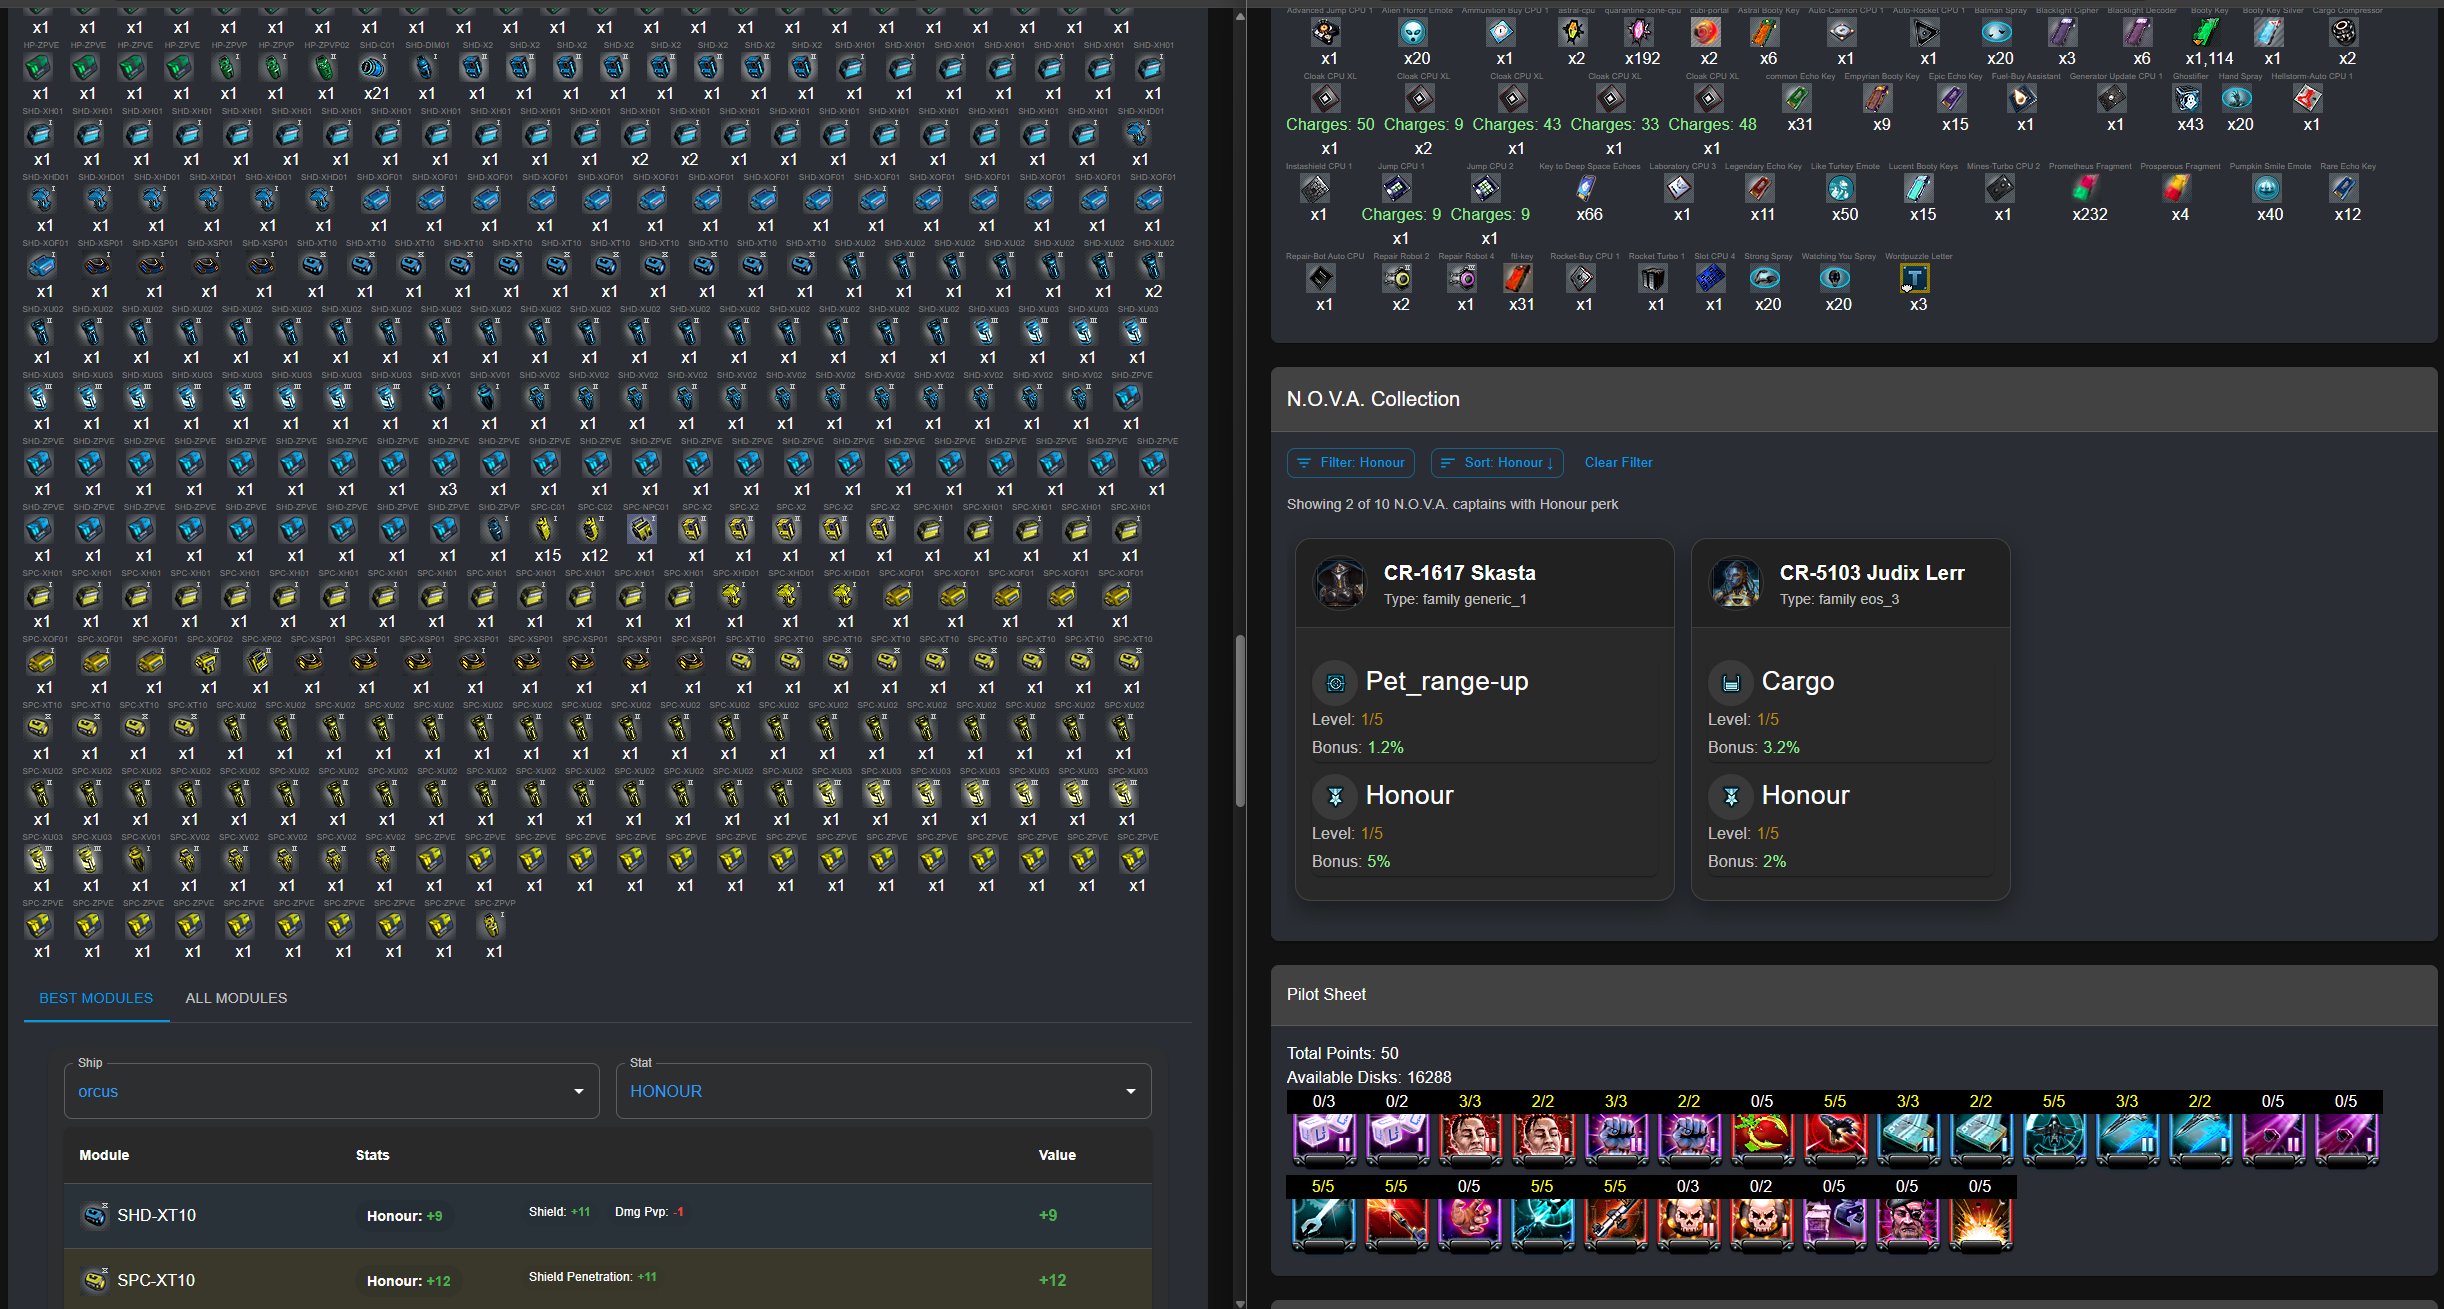
Task: Click Skasta's Honour perk icon
Action: click(x=1335, y=797)
